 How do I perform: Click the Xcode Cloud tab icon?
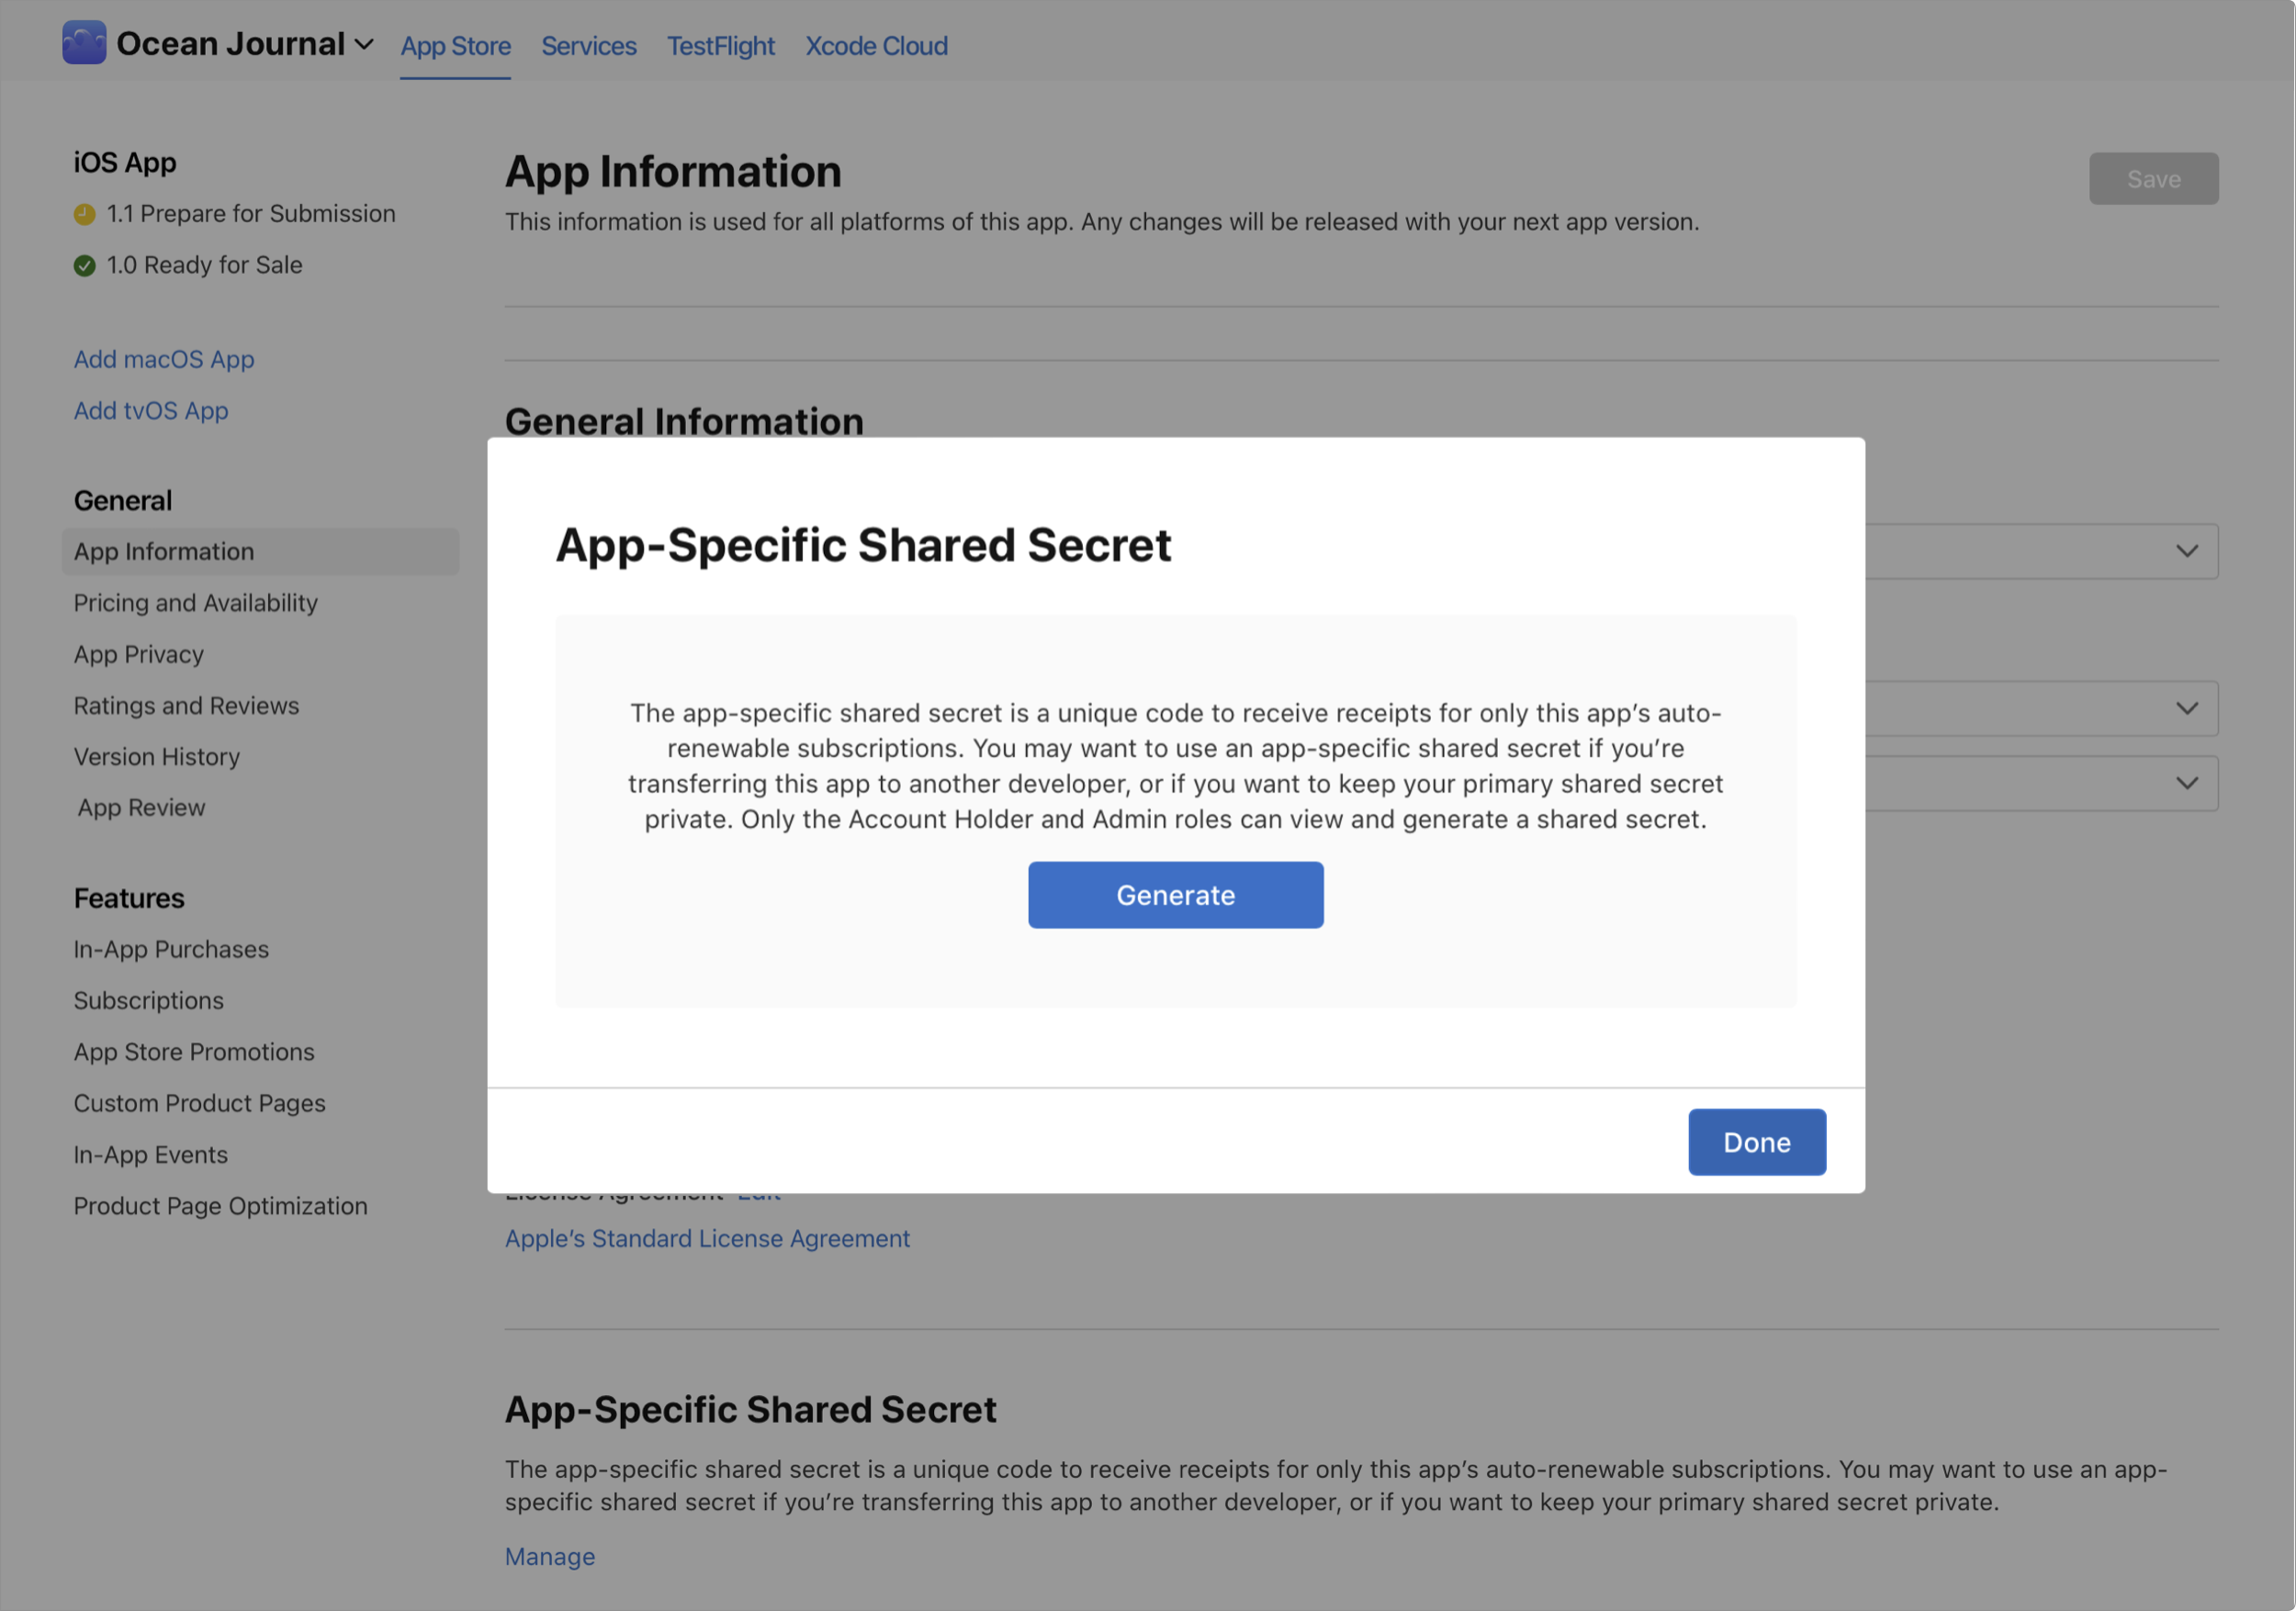[876, 42]
